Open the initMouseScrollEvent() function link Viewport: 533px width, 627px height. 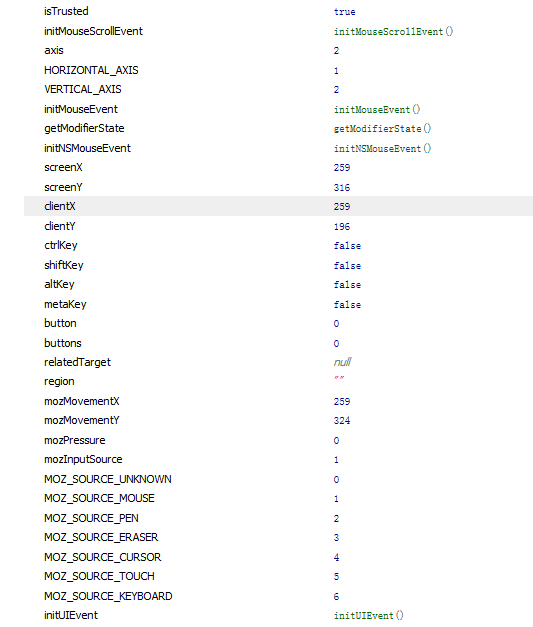coord(393,32)
